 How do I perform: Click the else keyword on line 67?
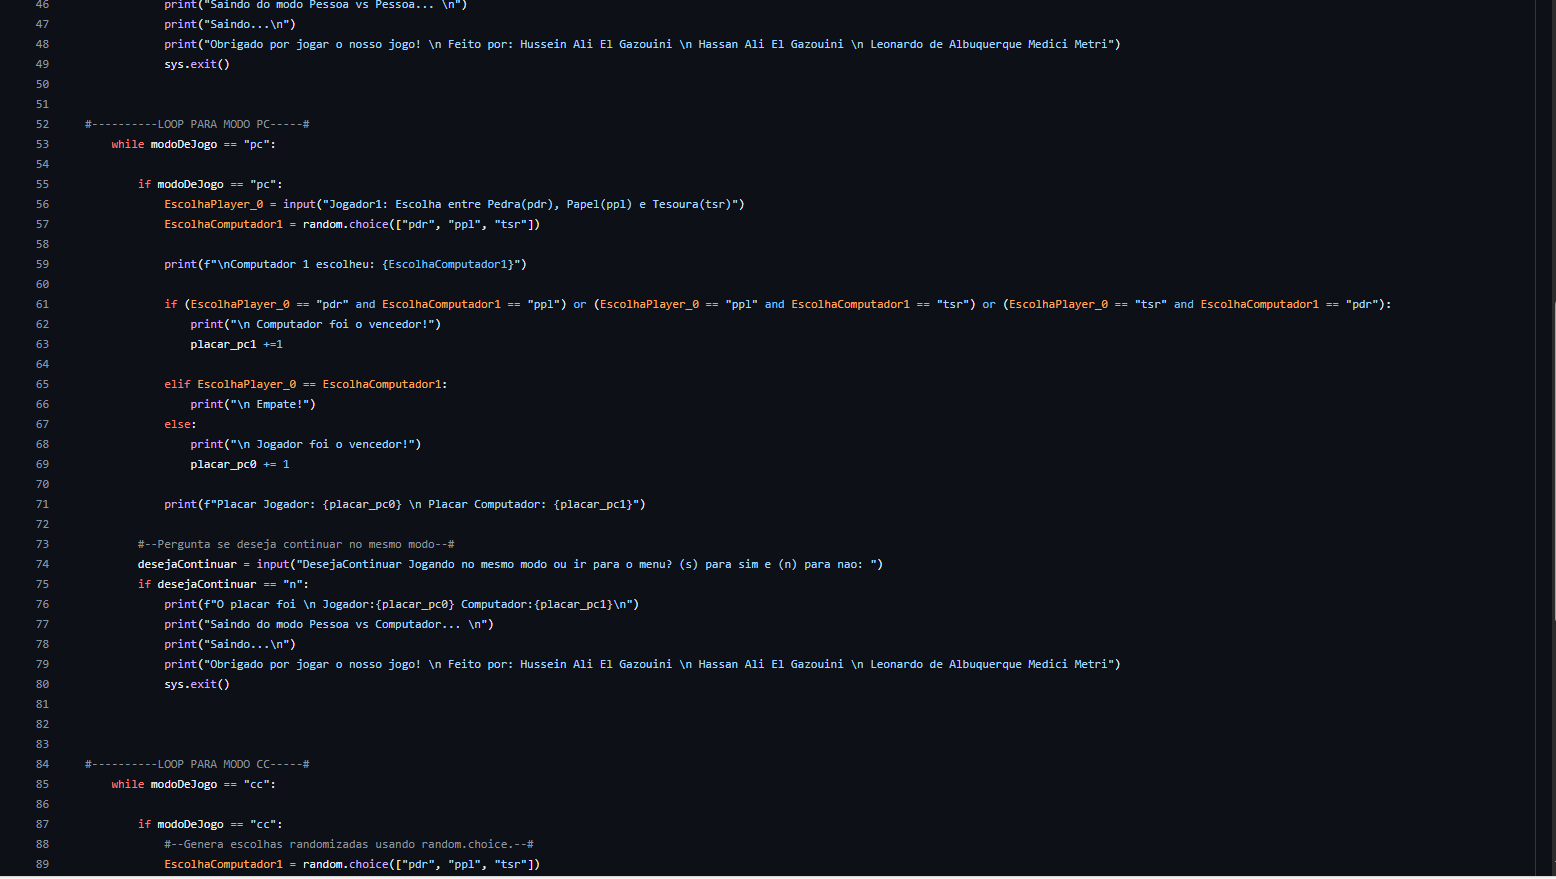click(x=177, y=424)
